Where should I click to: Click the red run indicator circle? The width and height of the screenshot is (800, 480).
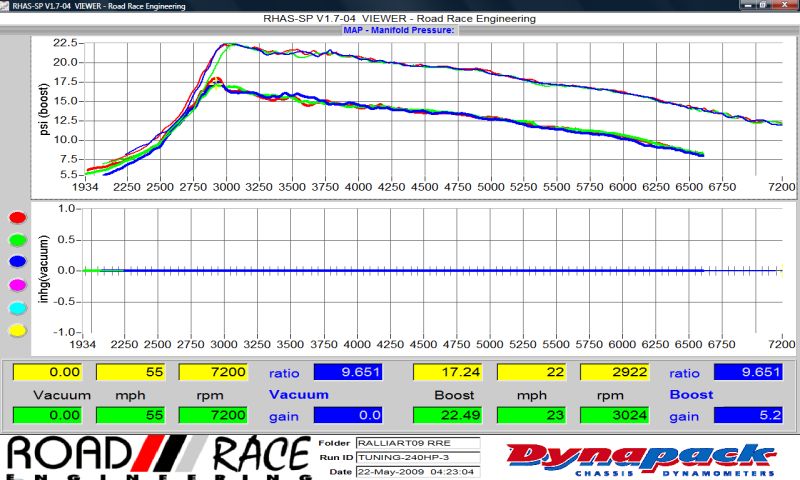click(16, 217)
